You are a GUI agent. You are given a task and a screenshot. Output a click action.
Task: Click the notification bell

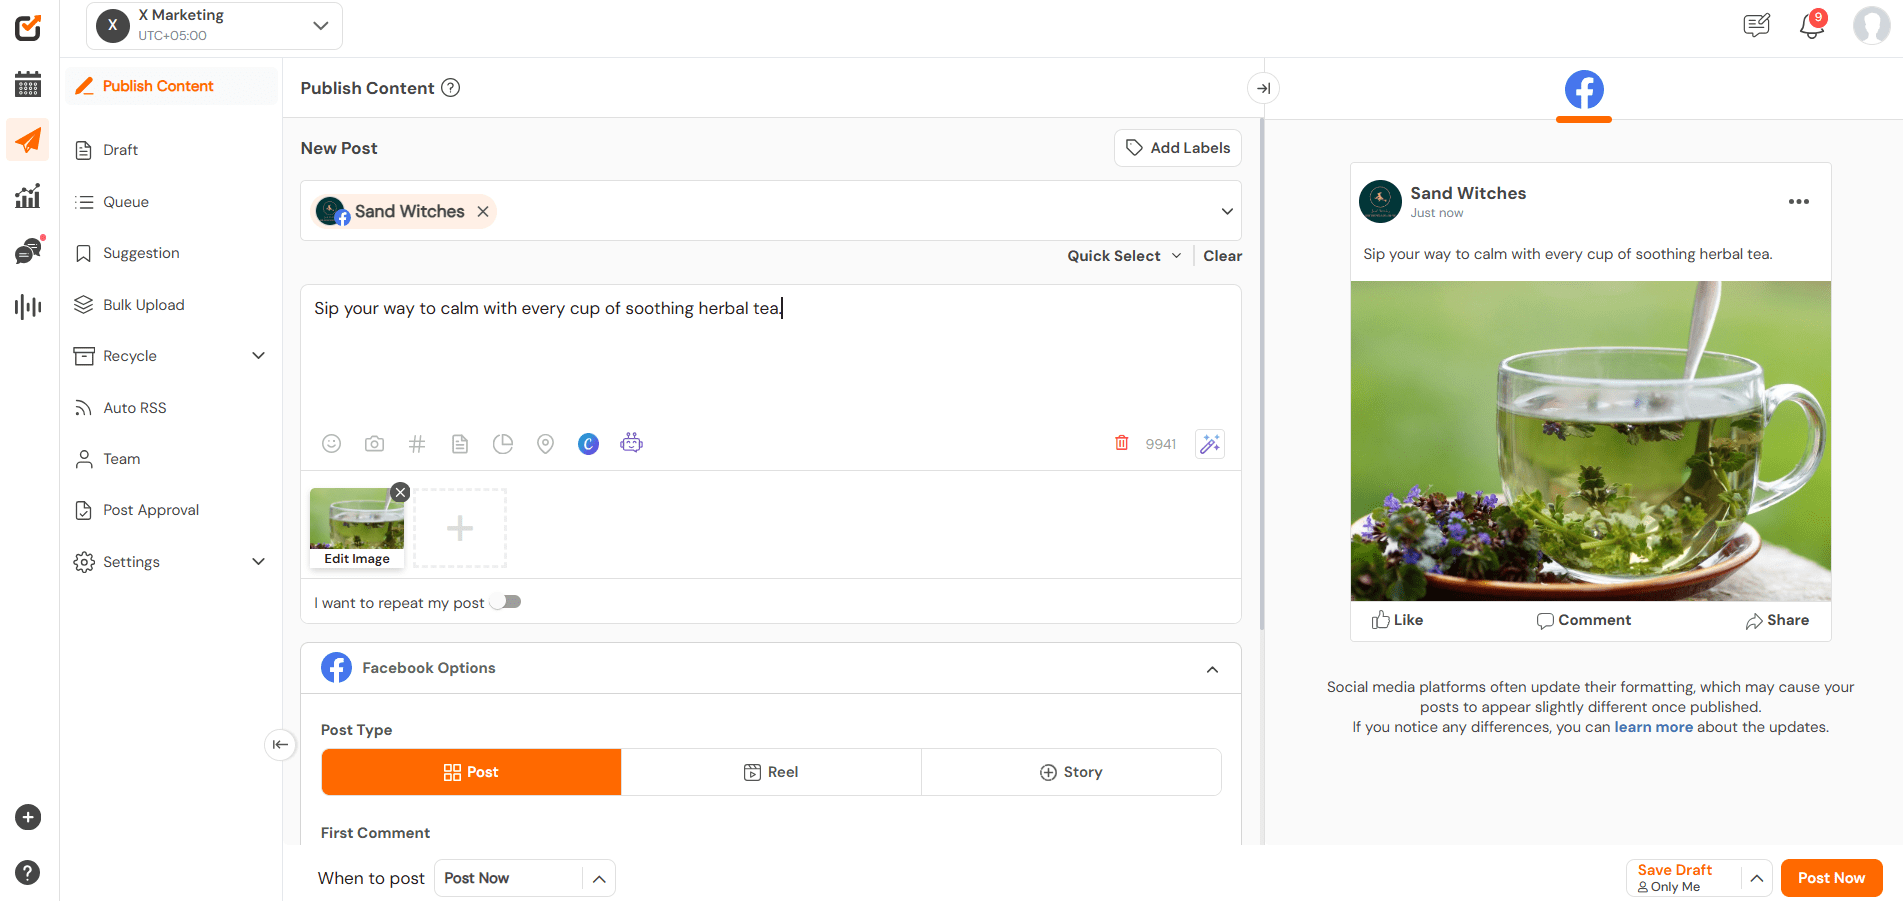(1811, 25)
